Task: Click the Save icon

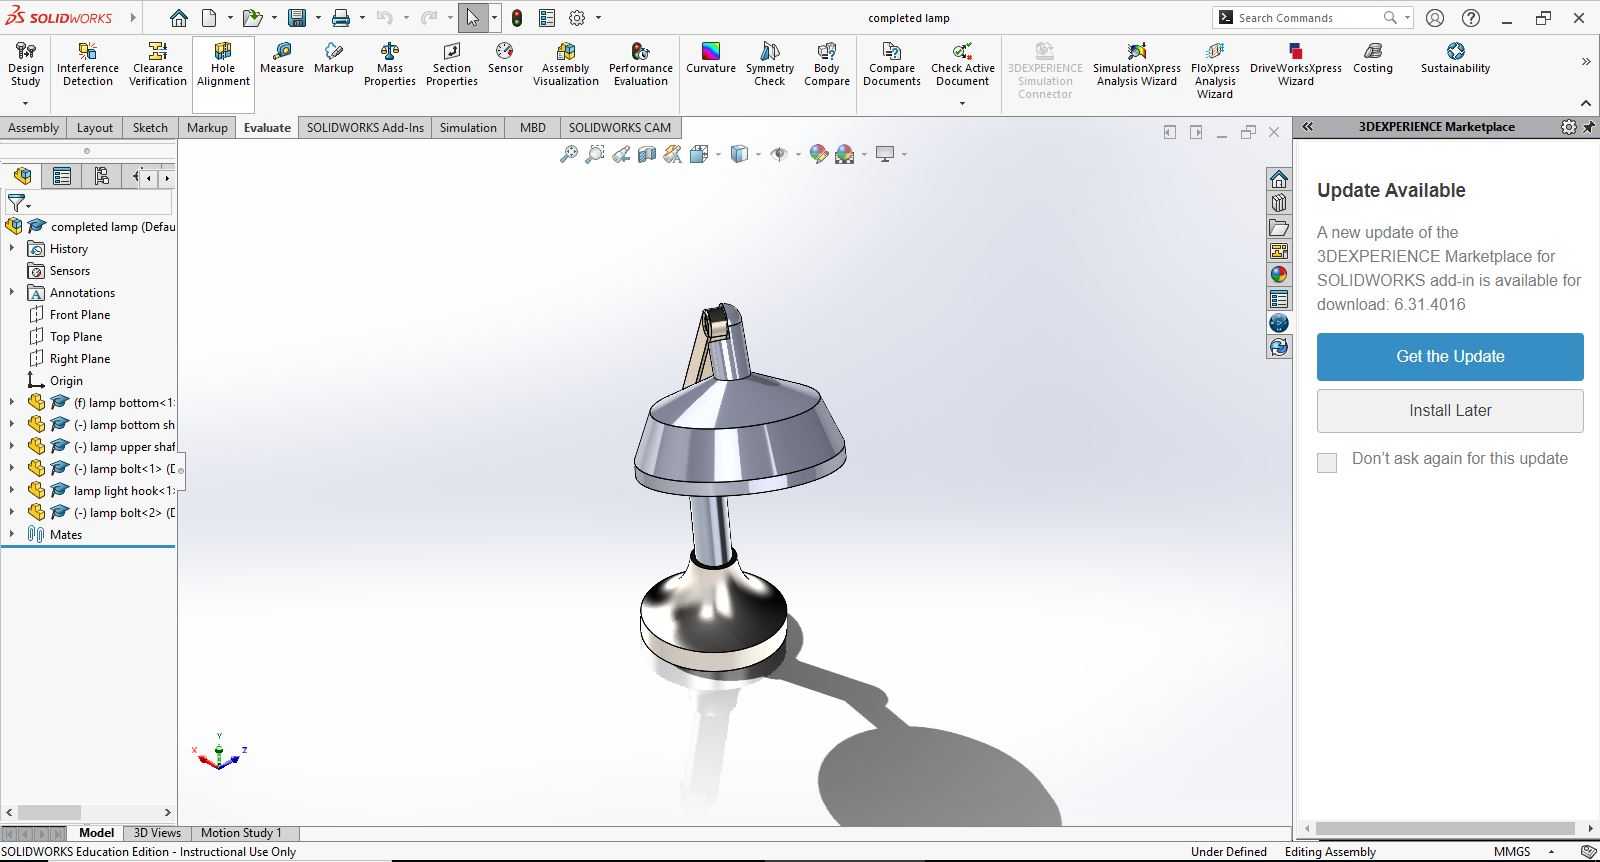Action: coord(297,18)
